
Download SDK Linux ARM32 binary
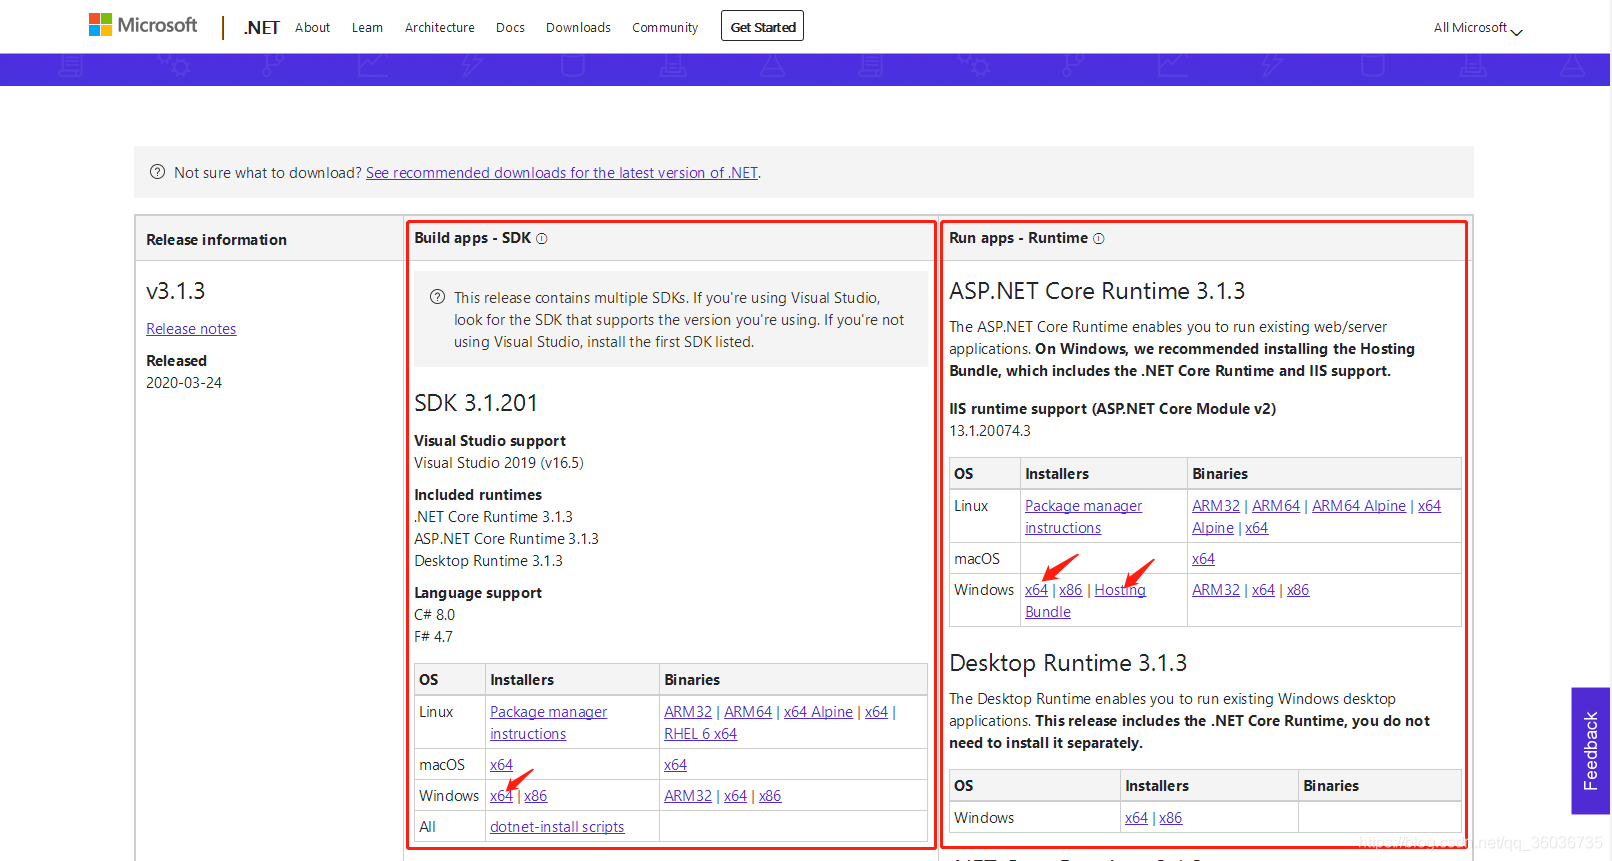[688, 712]
